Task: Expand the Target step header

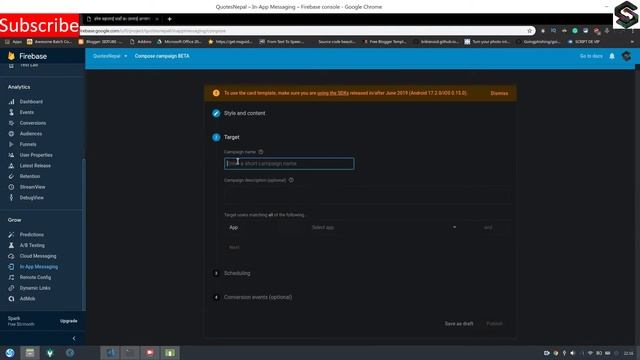Action: point(231,137)
